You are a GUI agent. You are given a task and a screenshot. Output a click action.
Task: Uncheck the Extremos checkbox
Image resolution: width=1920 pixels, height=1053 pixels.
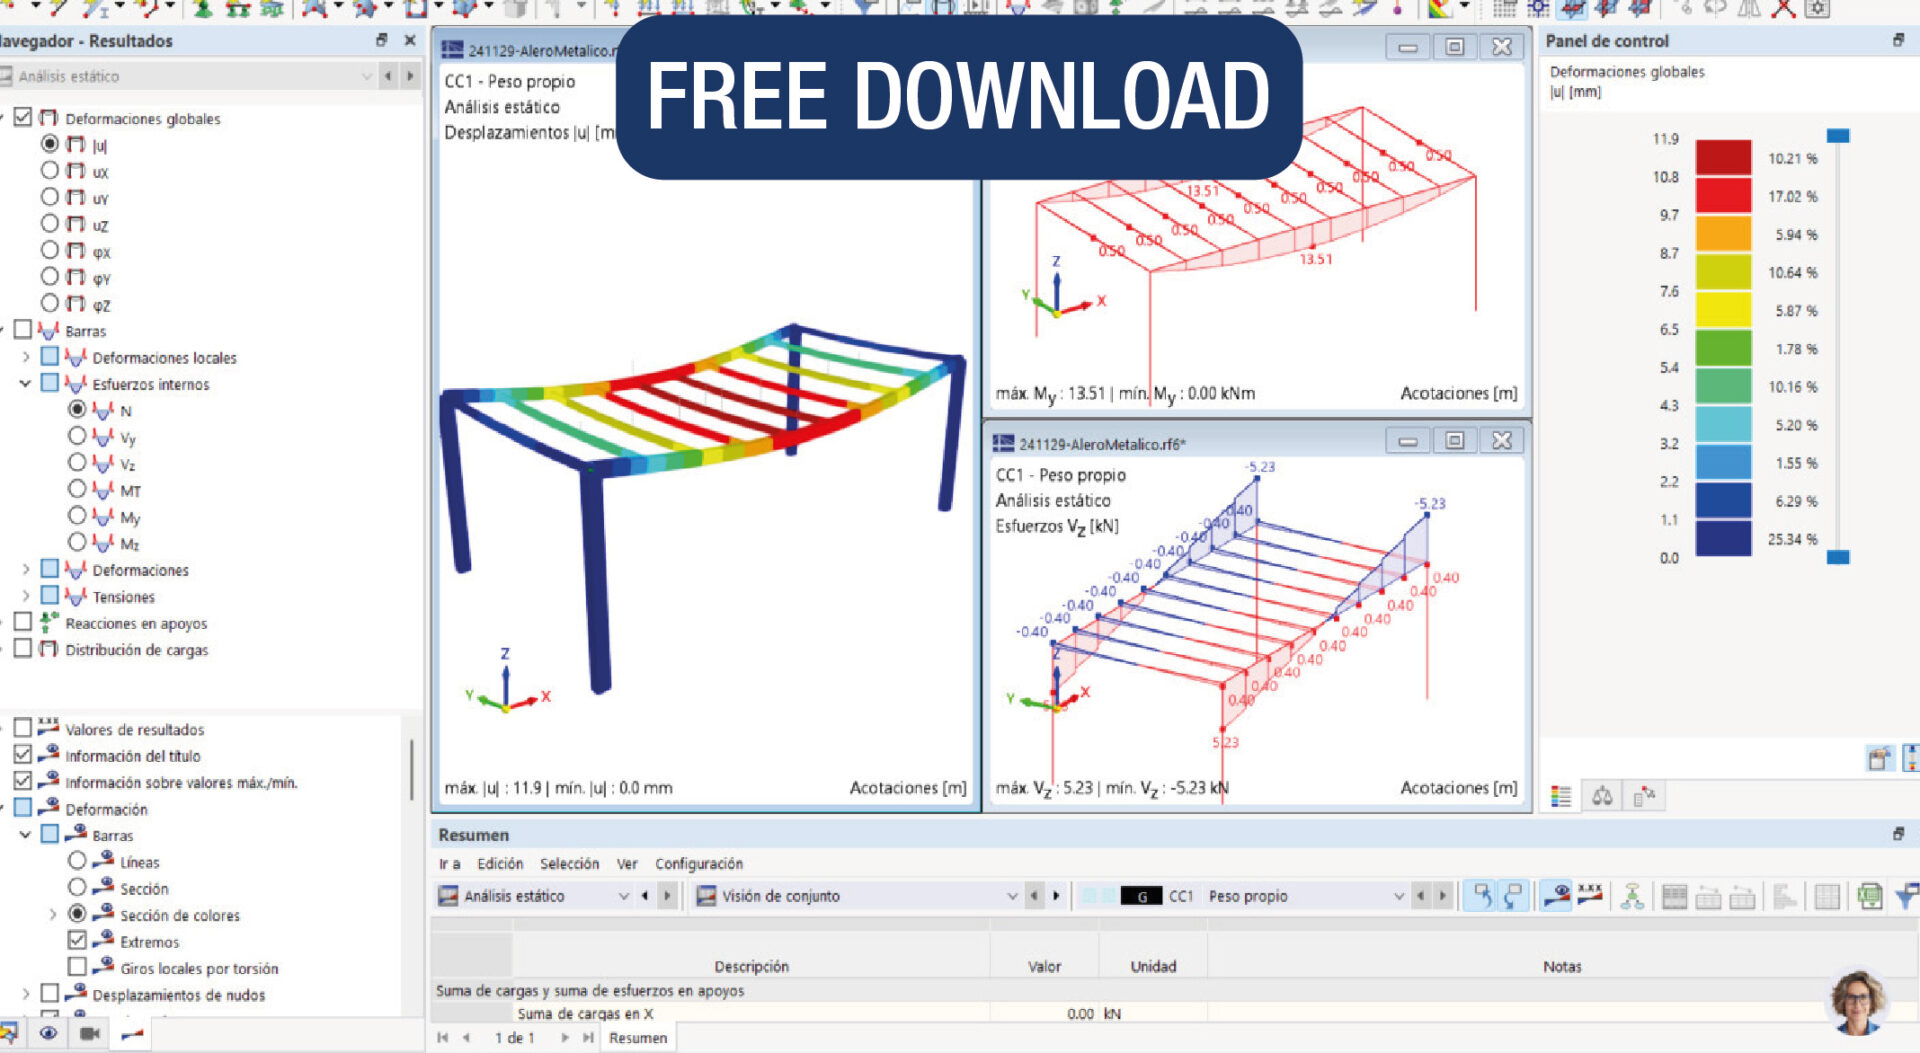pos(77,940)
